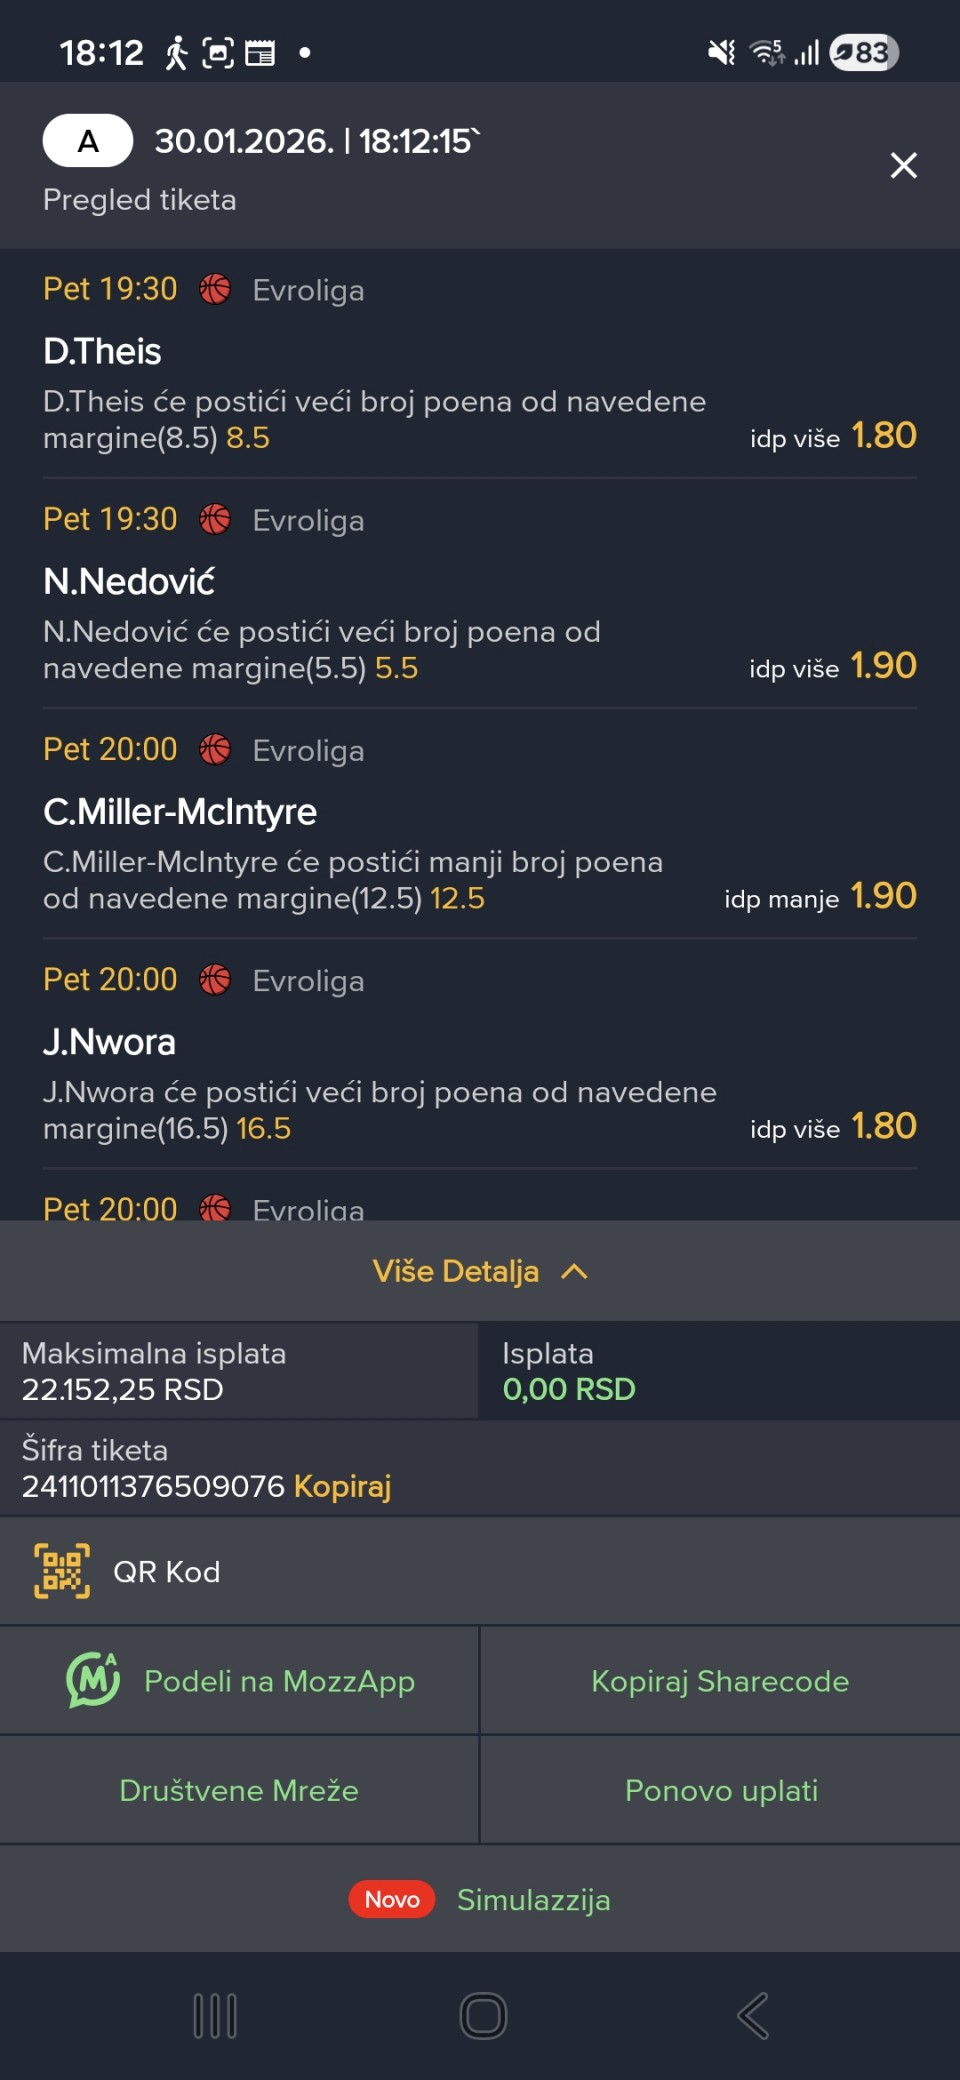
Task: Select Podeli na MozzApp text
Action: [279, 1681]
